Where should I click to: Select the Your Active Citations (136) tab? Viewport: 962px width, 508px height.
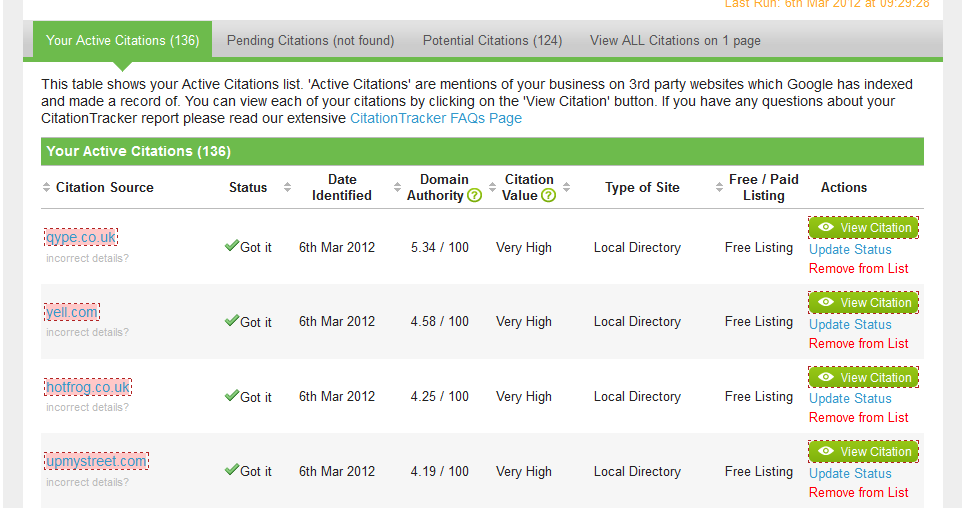(122, 41)
